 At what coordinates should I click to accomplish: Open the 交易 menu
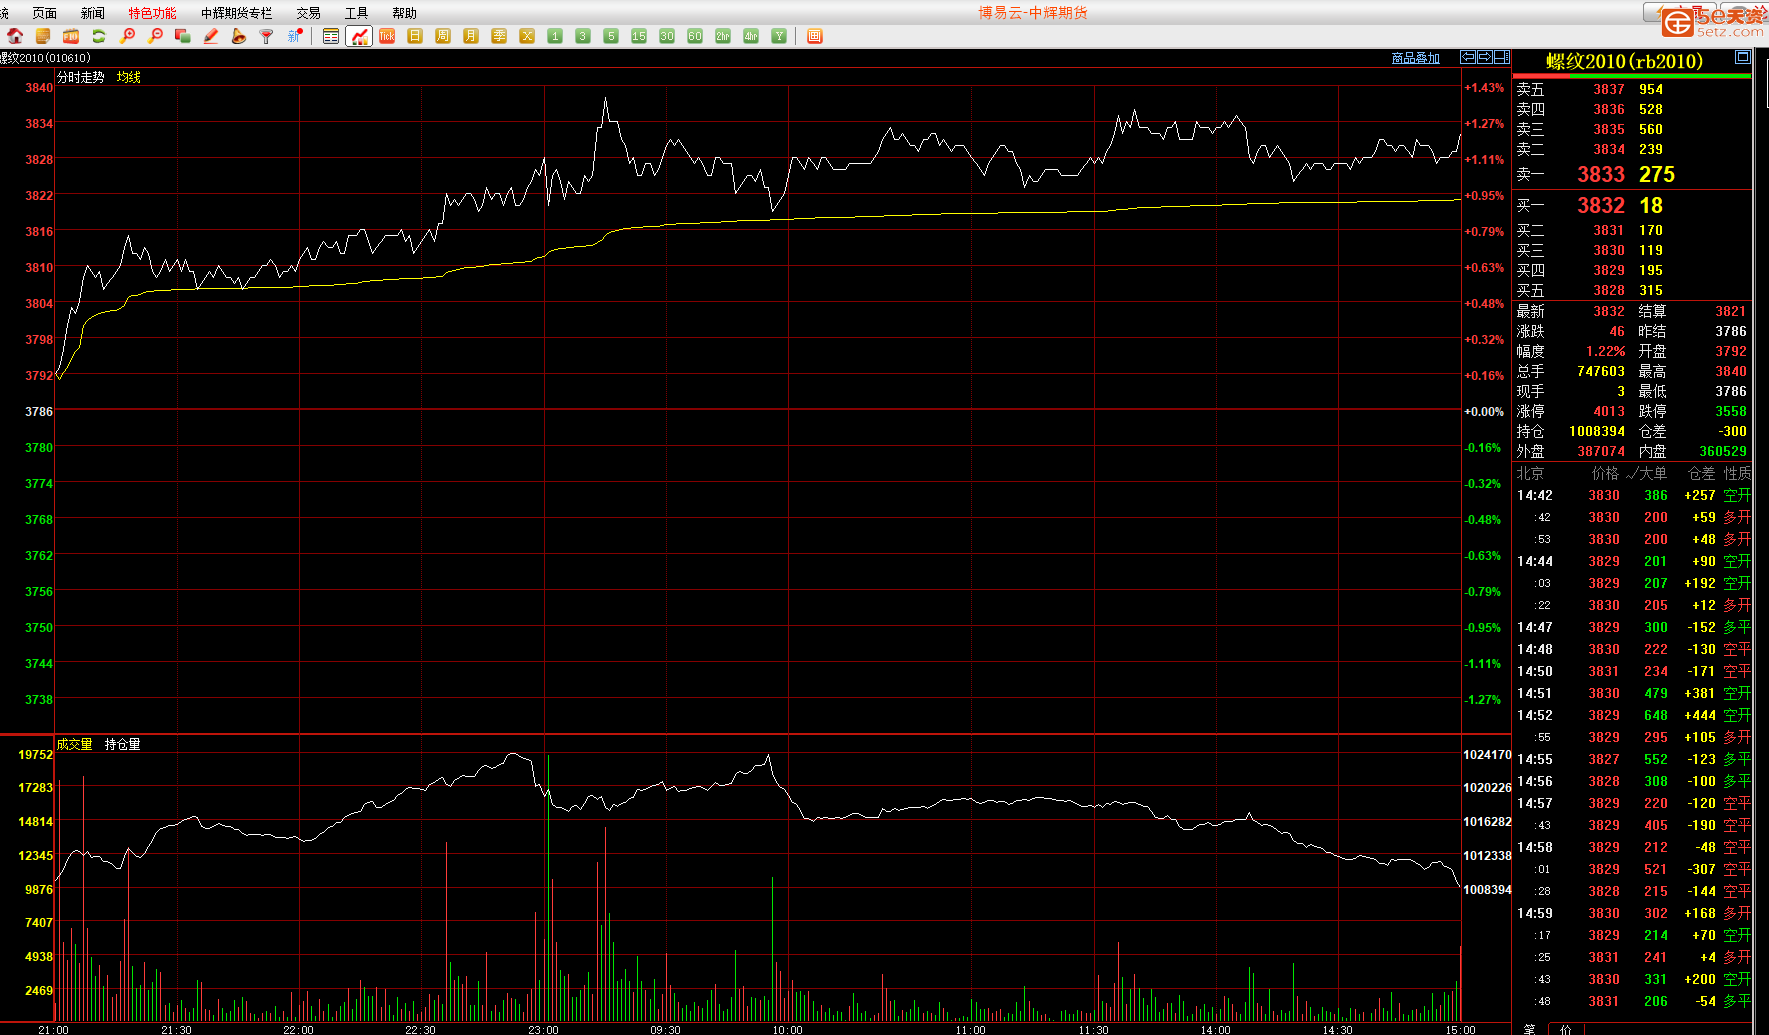[308, 13]
